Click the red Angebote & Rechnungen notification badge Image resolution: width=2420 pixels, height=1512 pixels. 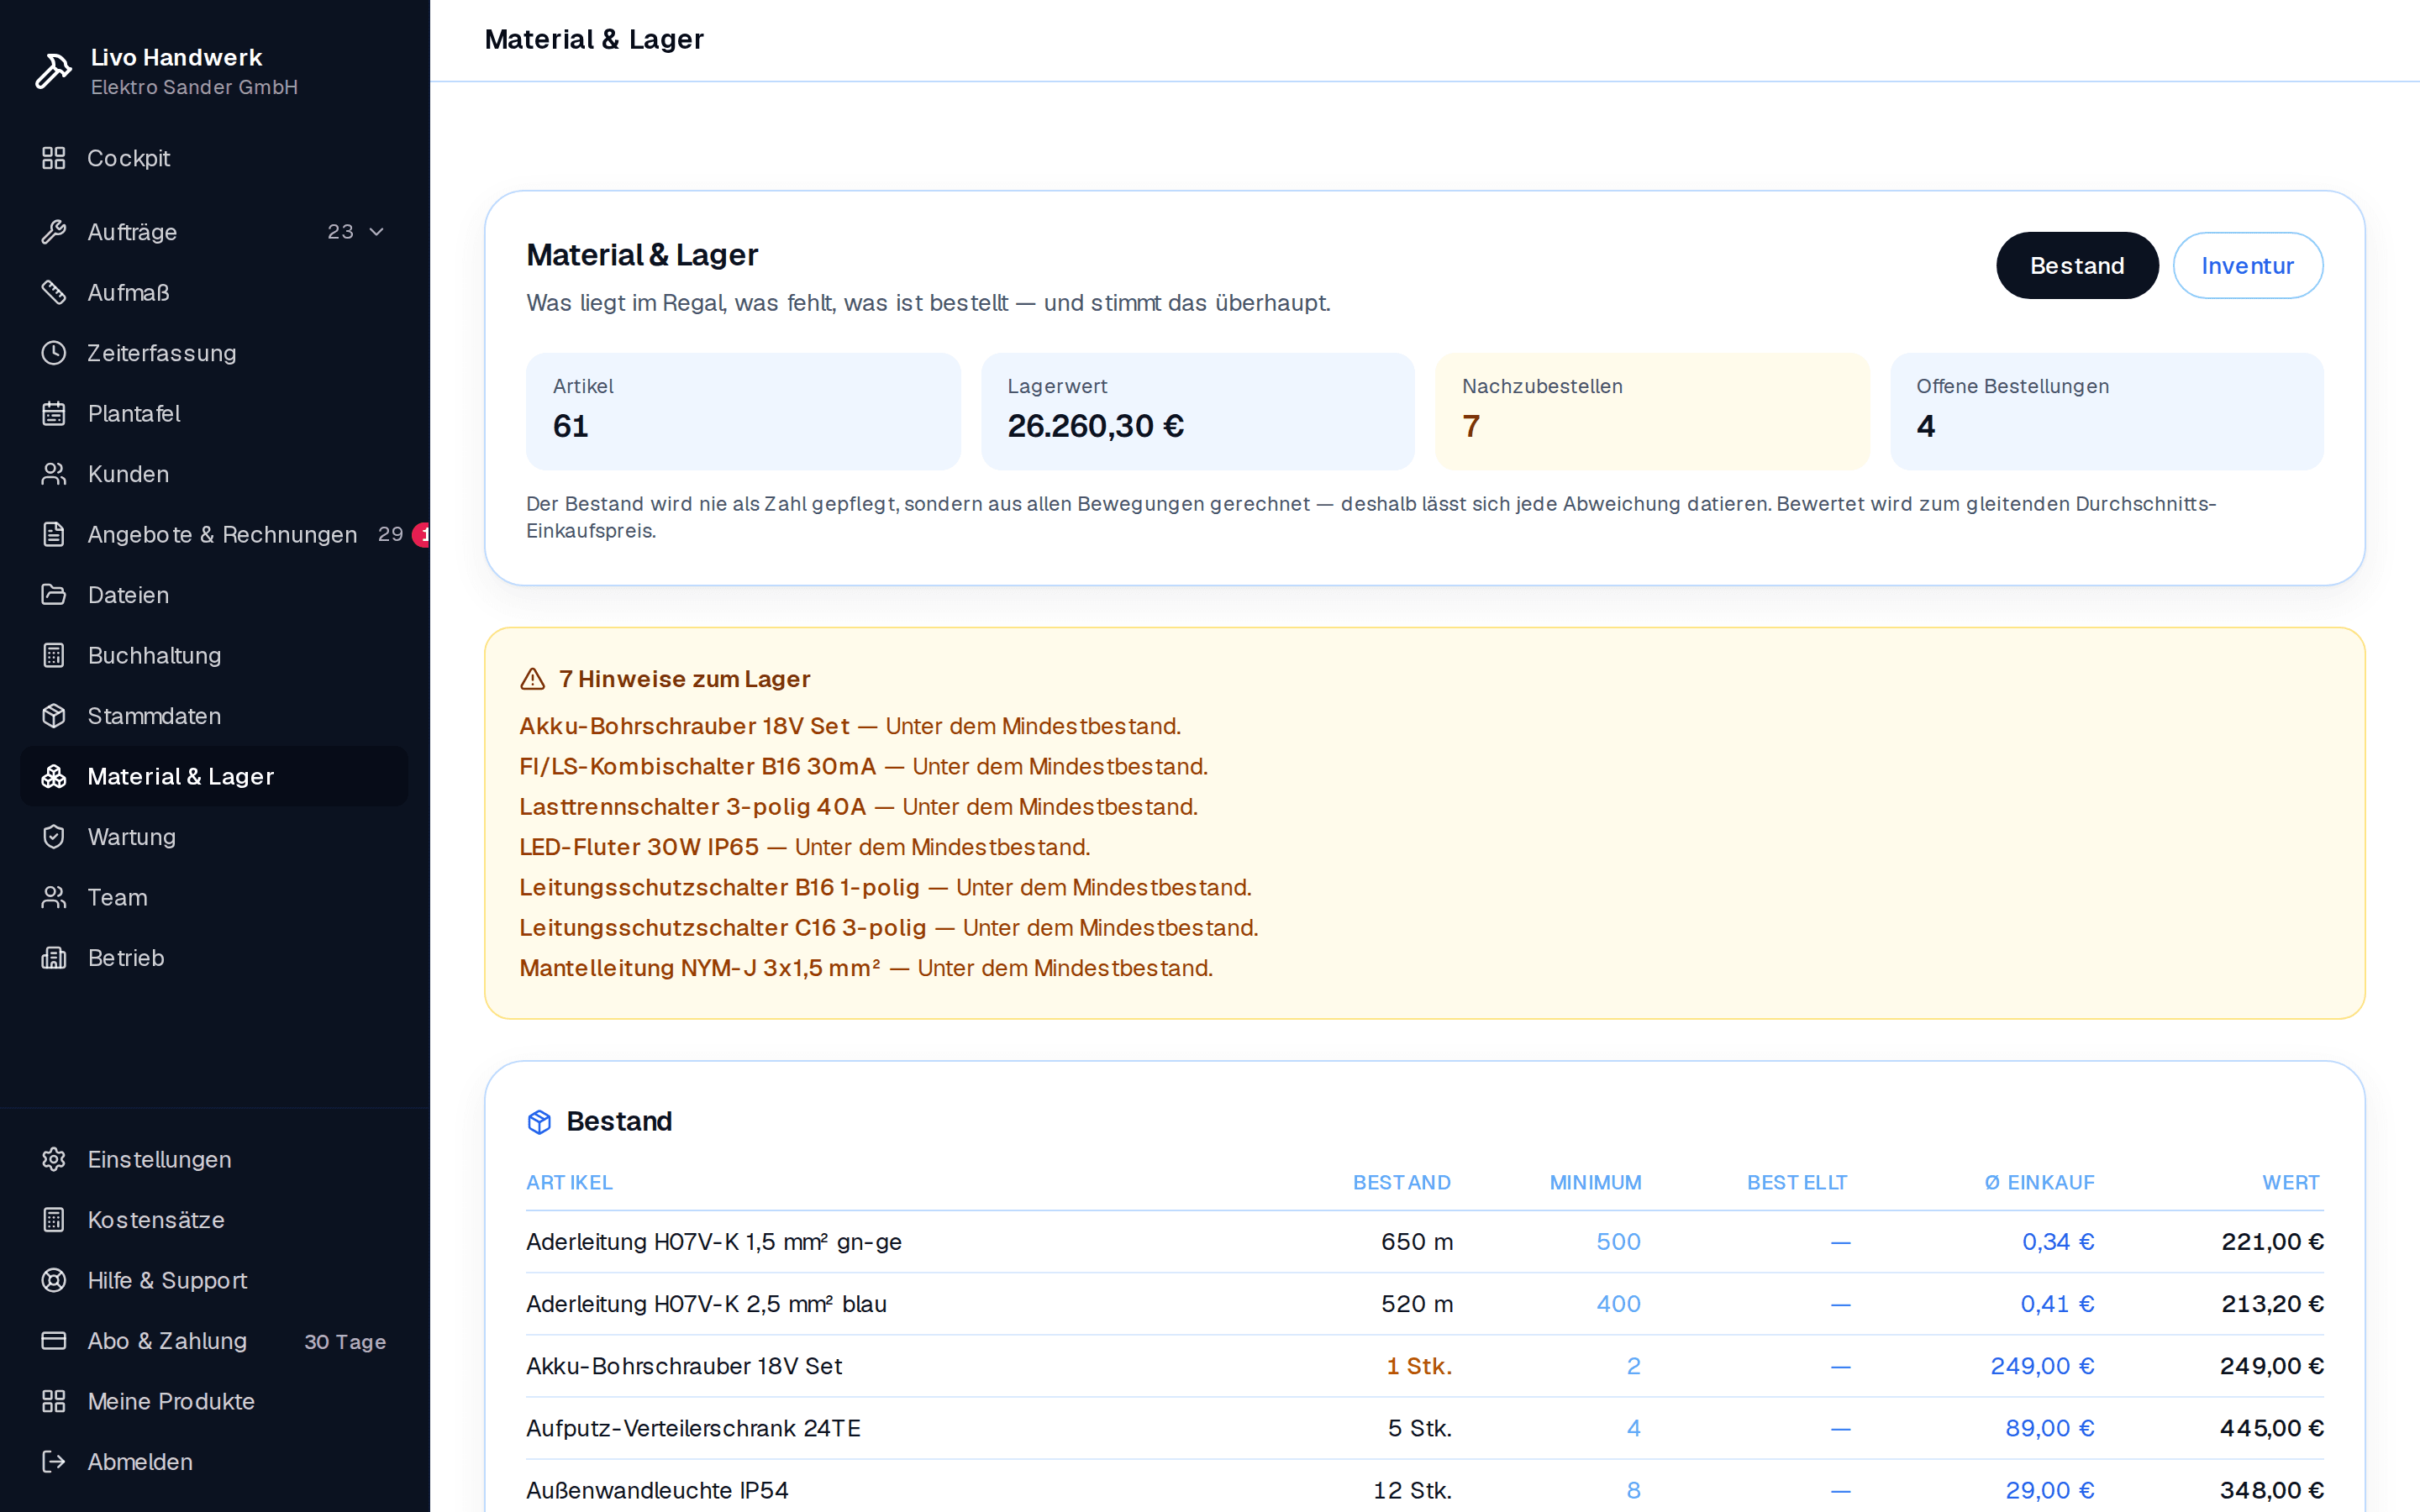pyautogui.click(x=422, y=534)
